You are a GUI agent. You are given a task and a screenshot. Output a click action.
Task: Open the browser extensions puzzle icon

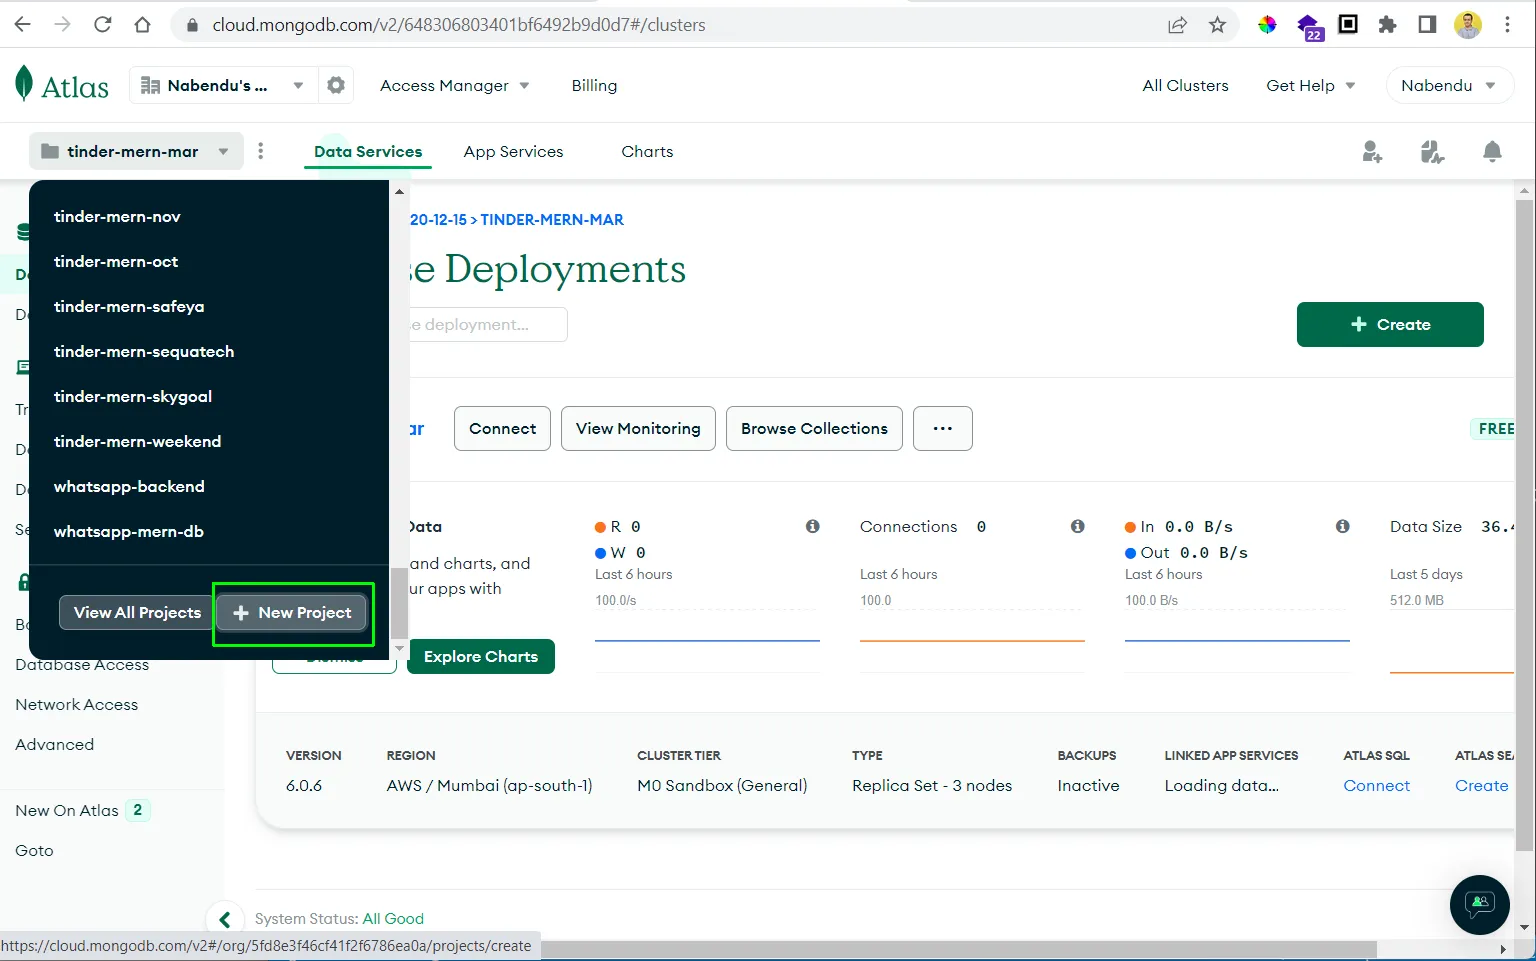pyautogui.click(x=1387, y=25)
